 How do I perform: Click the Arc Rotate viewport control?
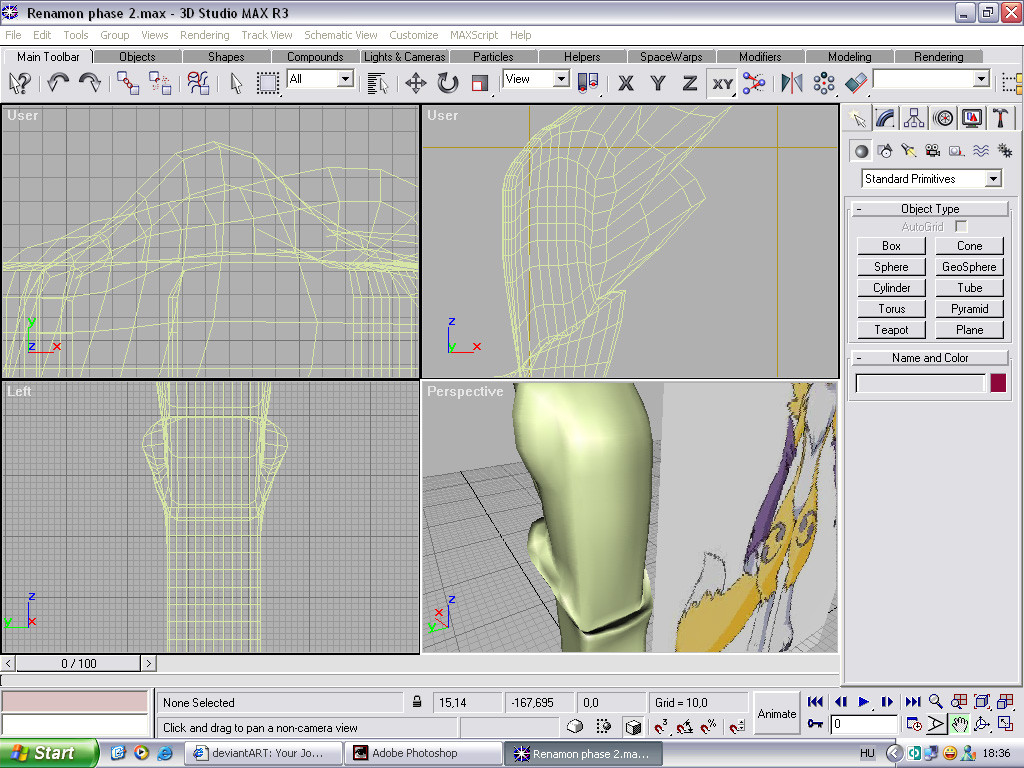pyautogui.click(x=982, y=724)
